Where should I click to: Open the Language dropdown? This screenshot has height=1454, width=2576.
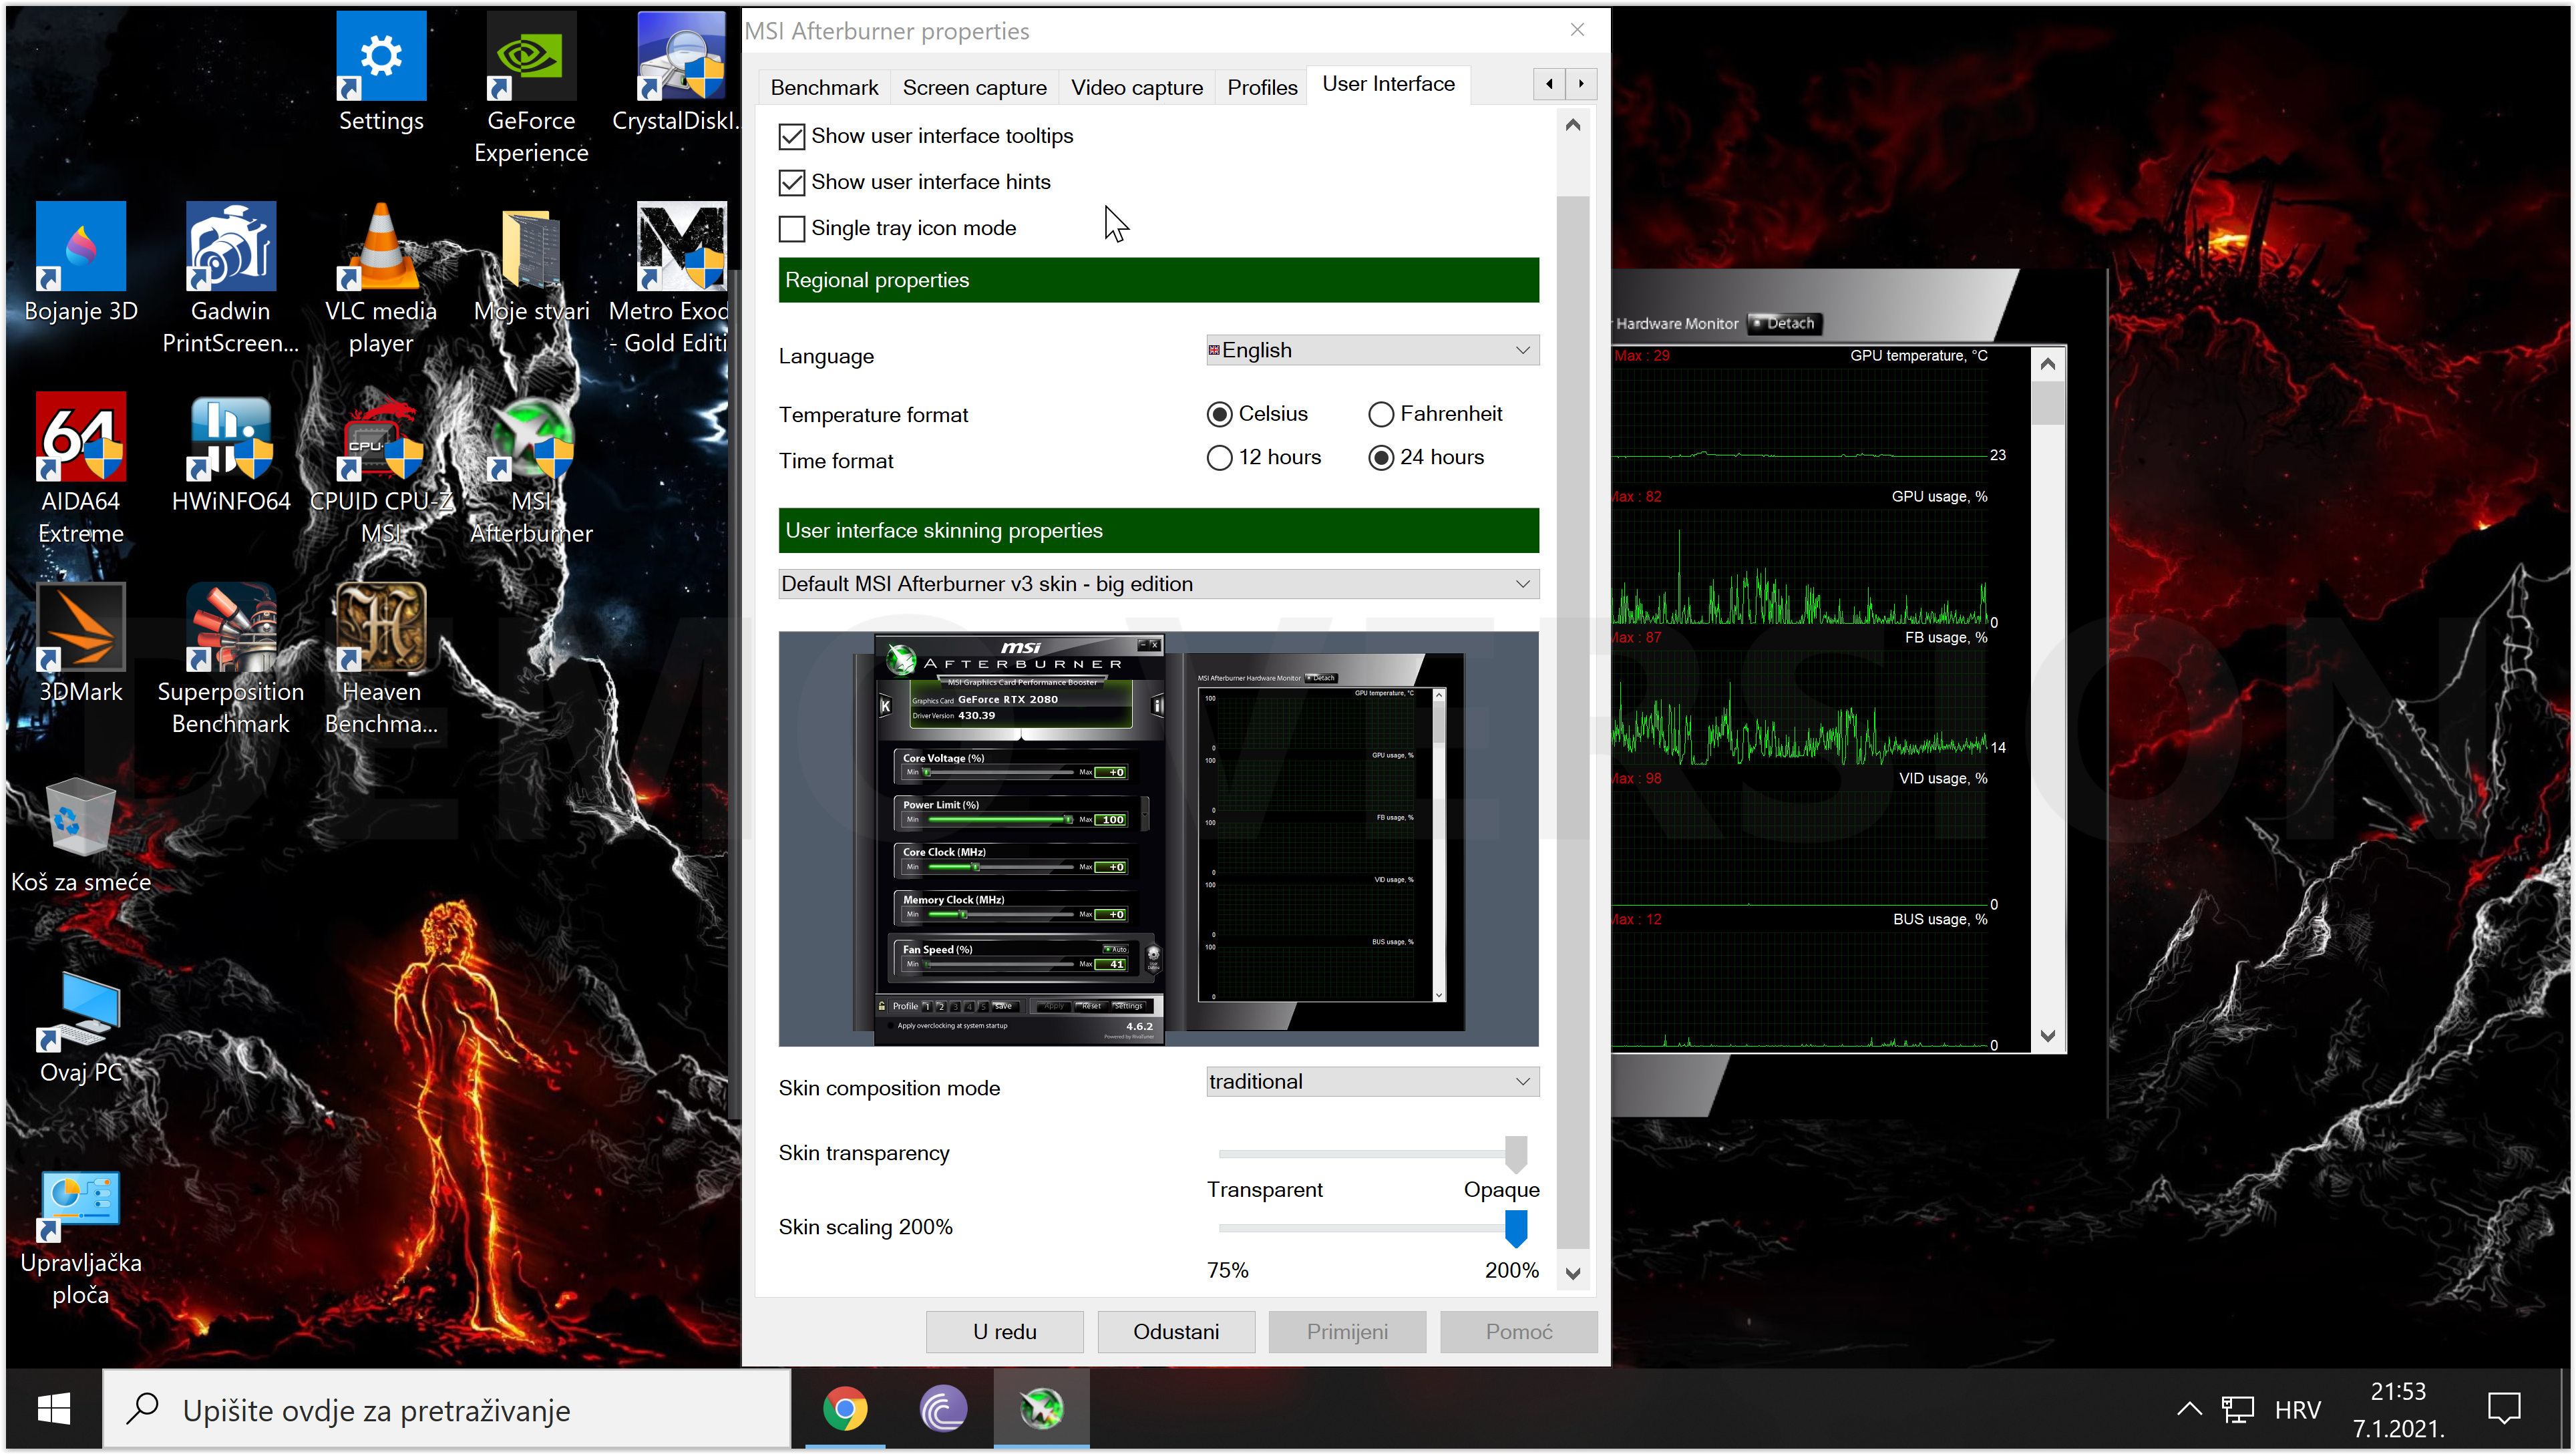[1372, 350]
